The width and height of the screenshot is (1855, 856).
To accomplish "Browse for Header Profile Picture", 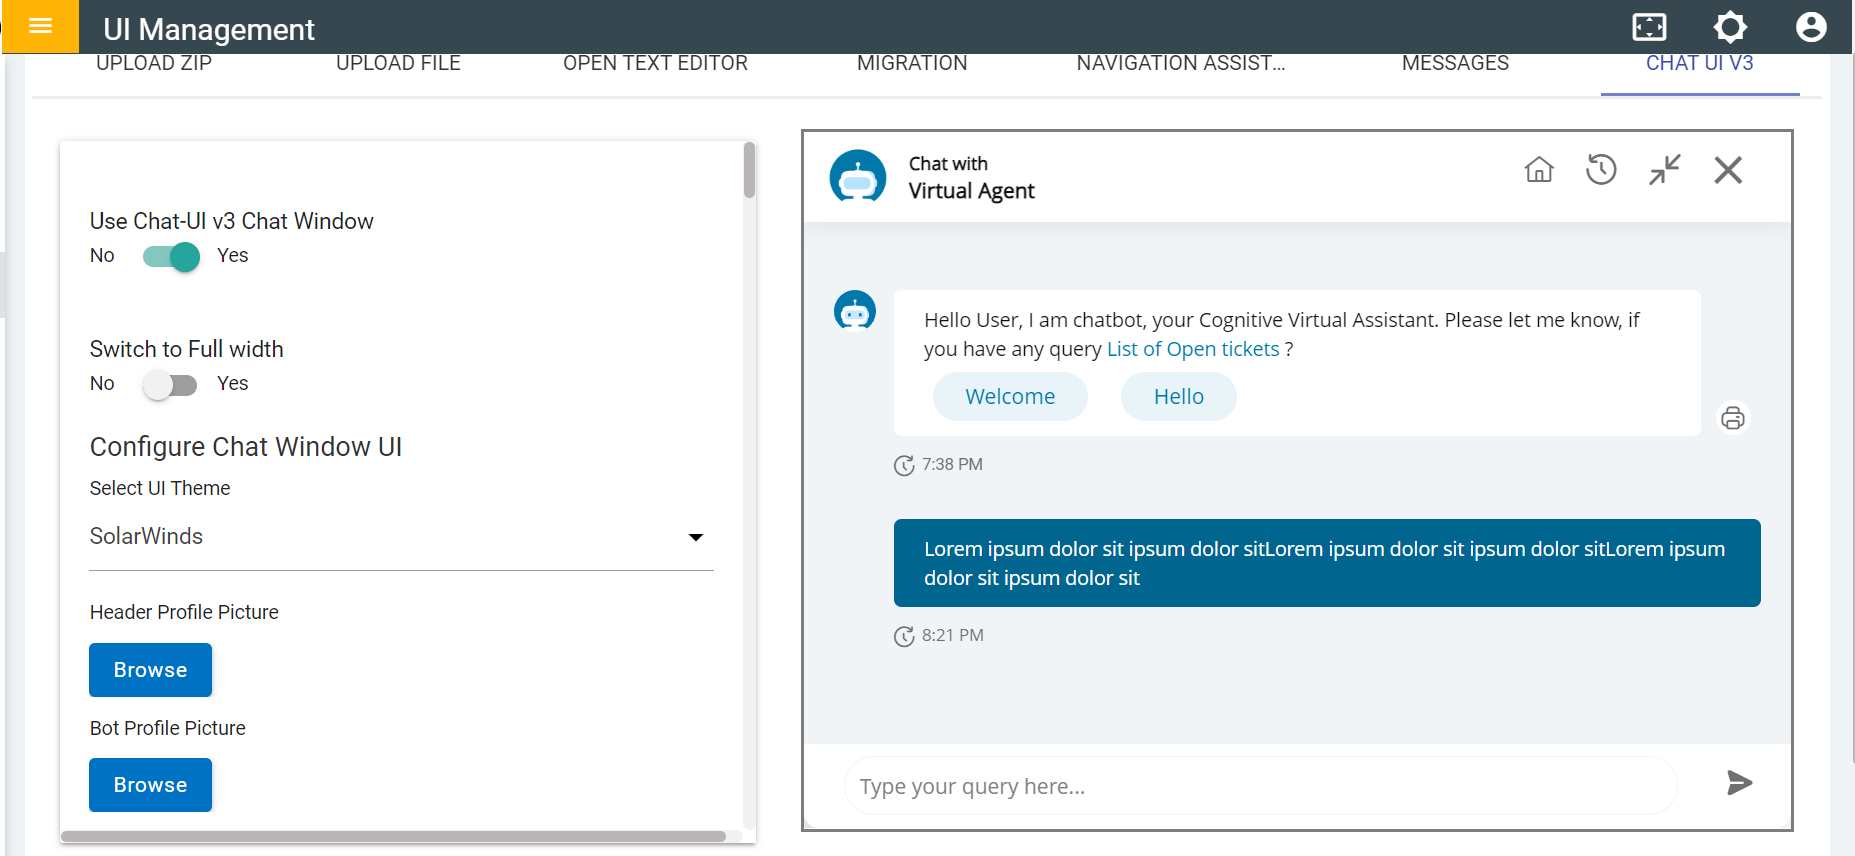I will tap(150, 670).
